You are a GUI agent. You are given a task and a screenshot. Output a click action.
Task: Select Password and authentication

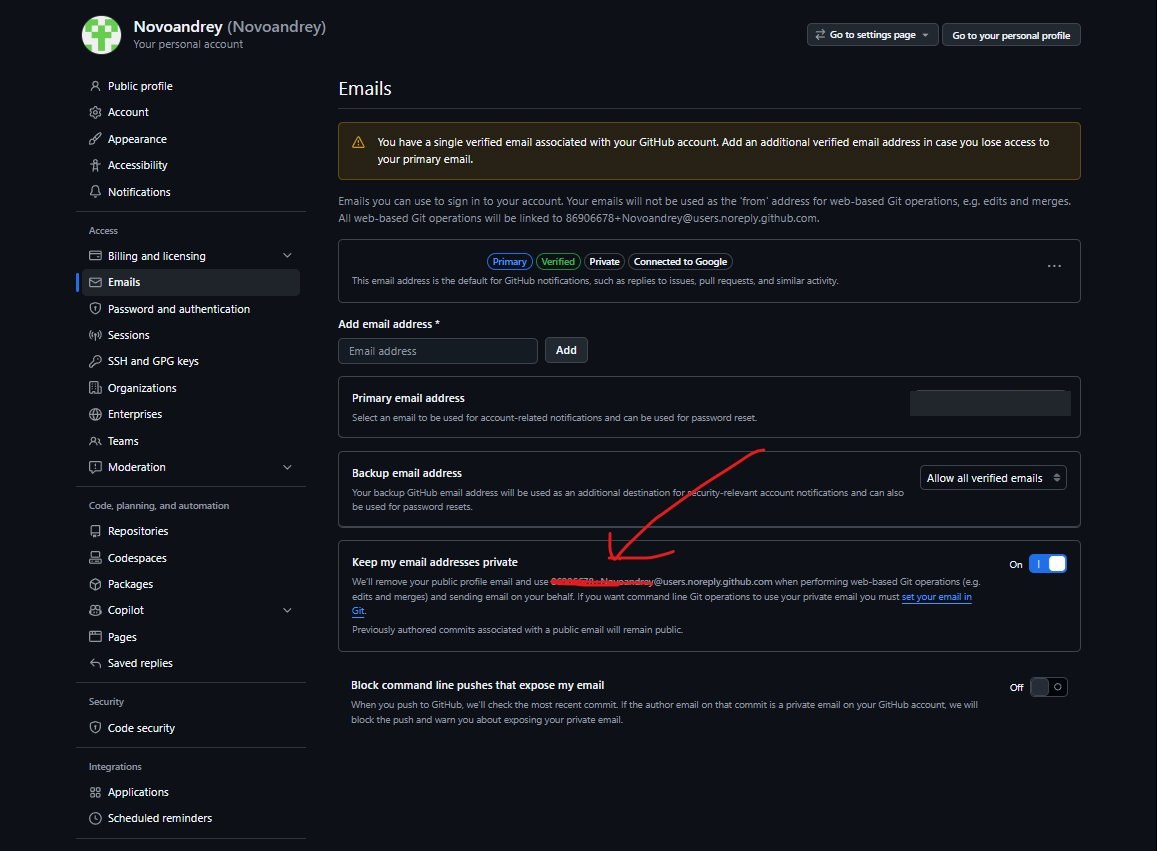[179, 309]
